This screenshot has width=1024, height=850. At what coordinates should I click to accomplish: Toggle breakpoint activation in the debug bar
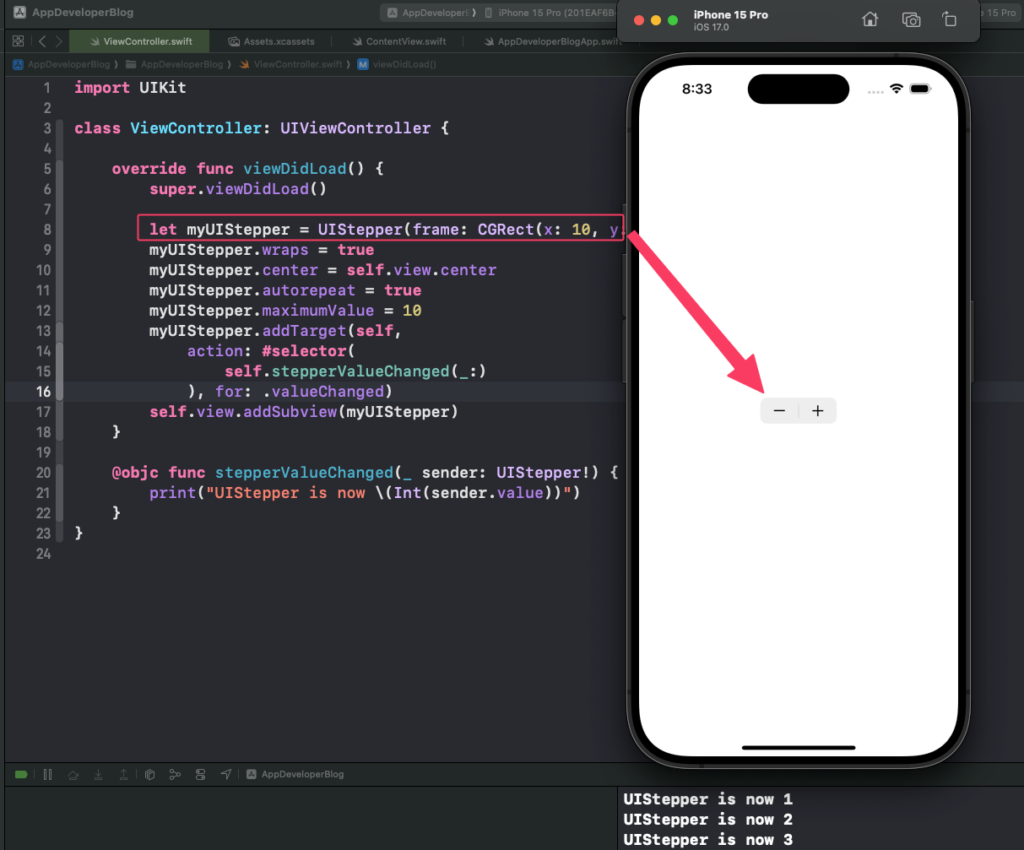pyautogui.click(x=21, y=774)
